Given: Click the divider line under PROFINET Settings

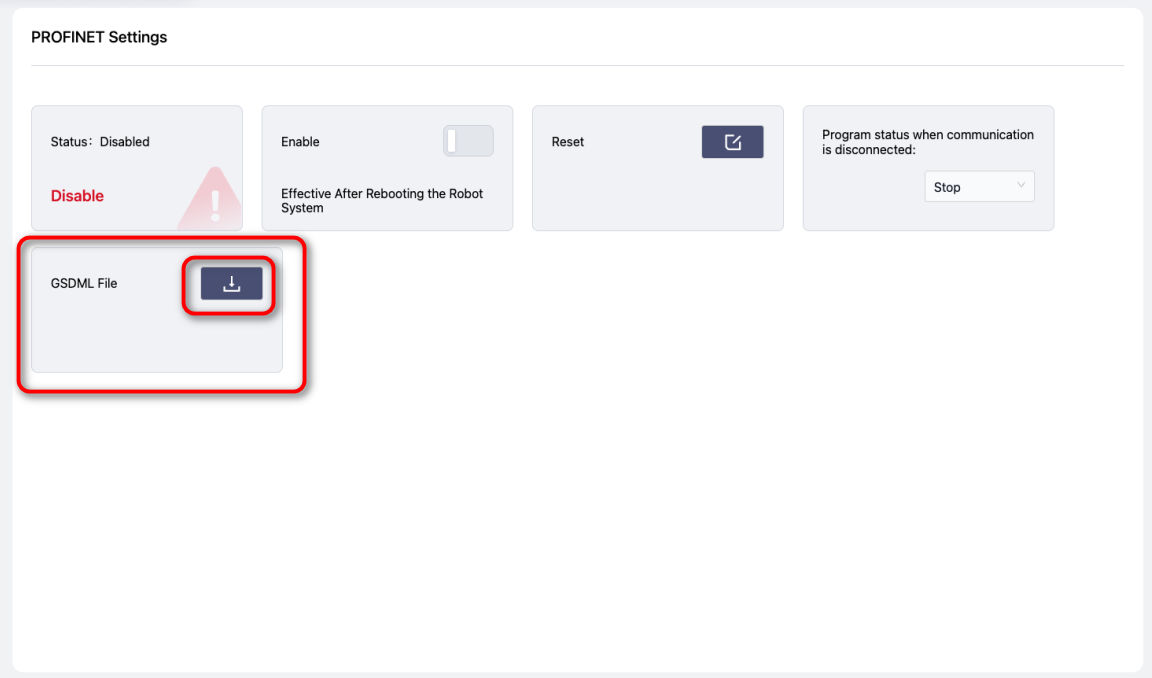Looking at the screenshot, I should coord(577,66).
